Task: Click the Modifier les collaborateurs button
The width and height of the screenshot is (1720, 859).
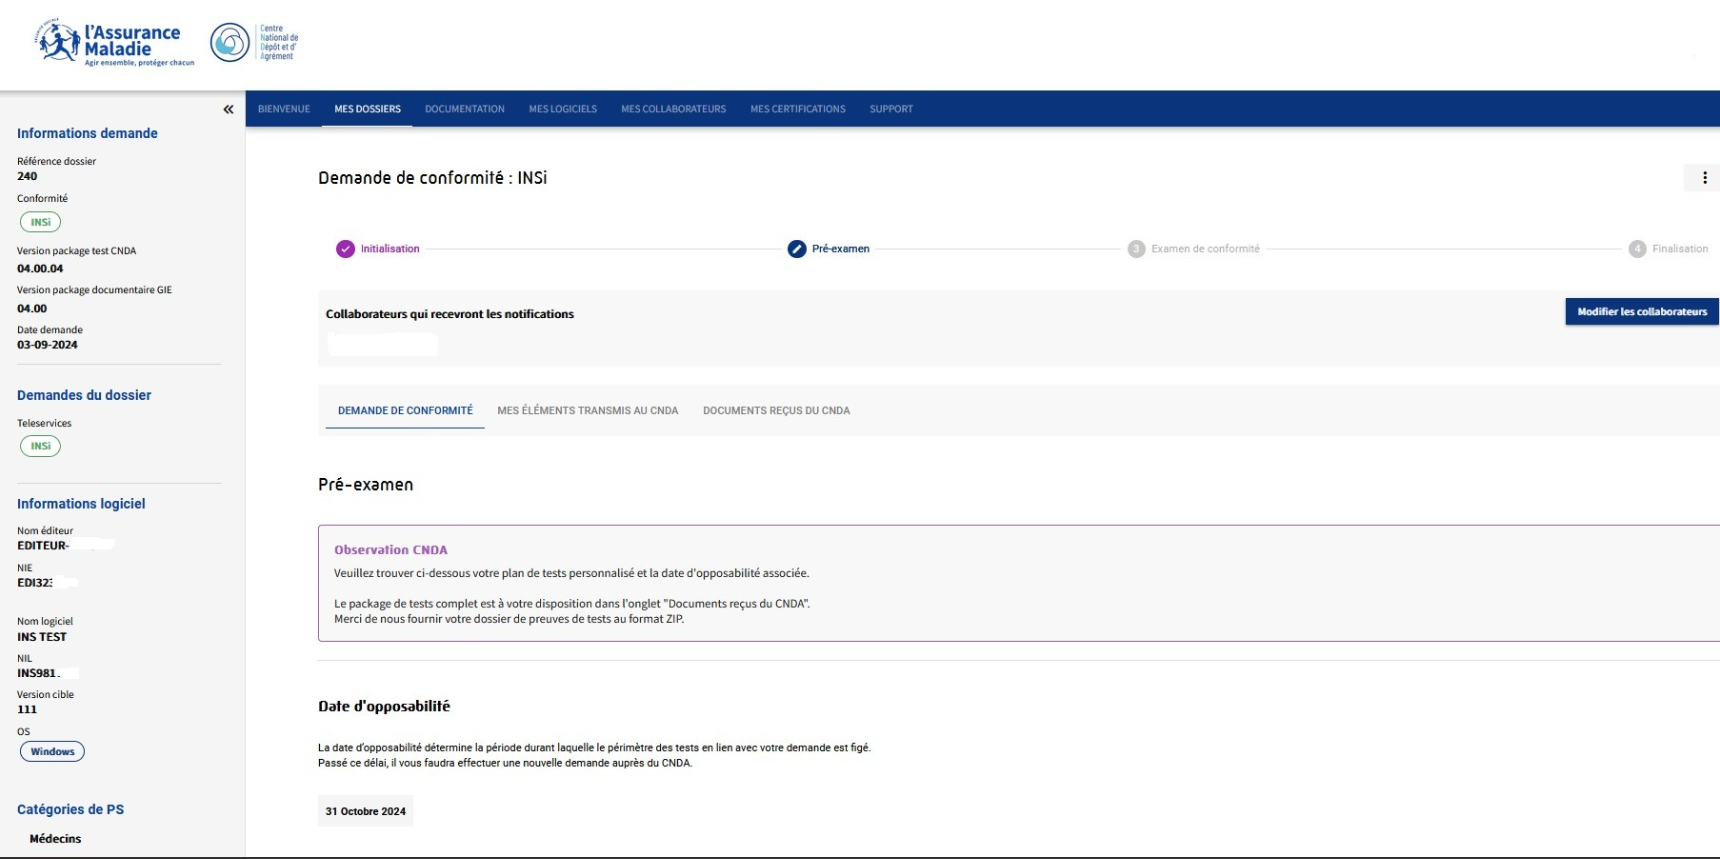Action: 1641,312
